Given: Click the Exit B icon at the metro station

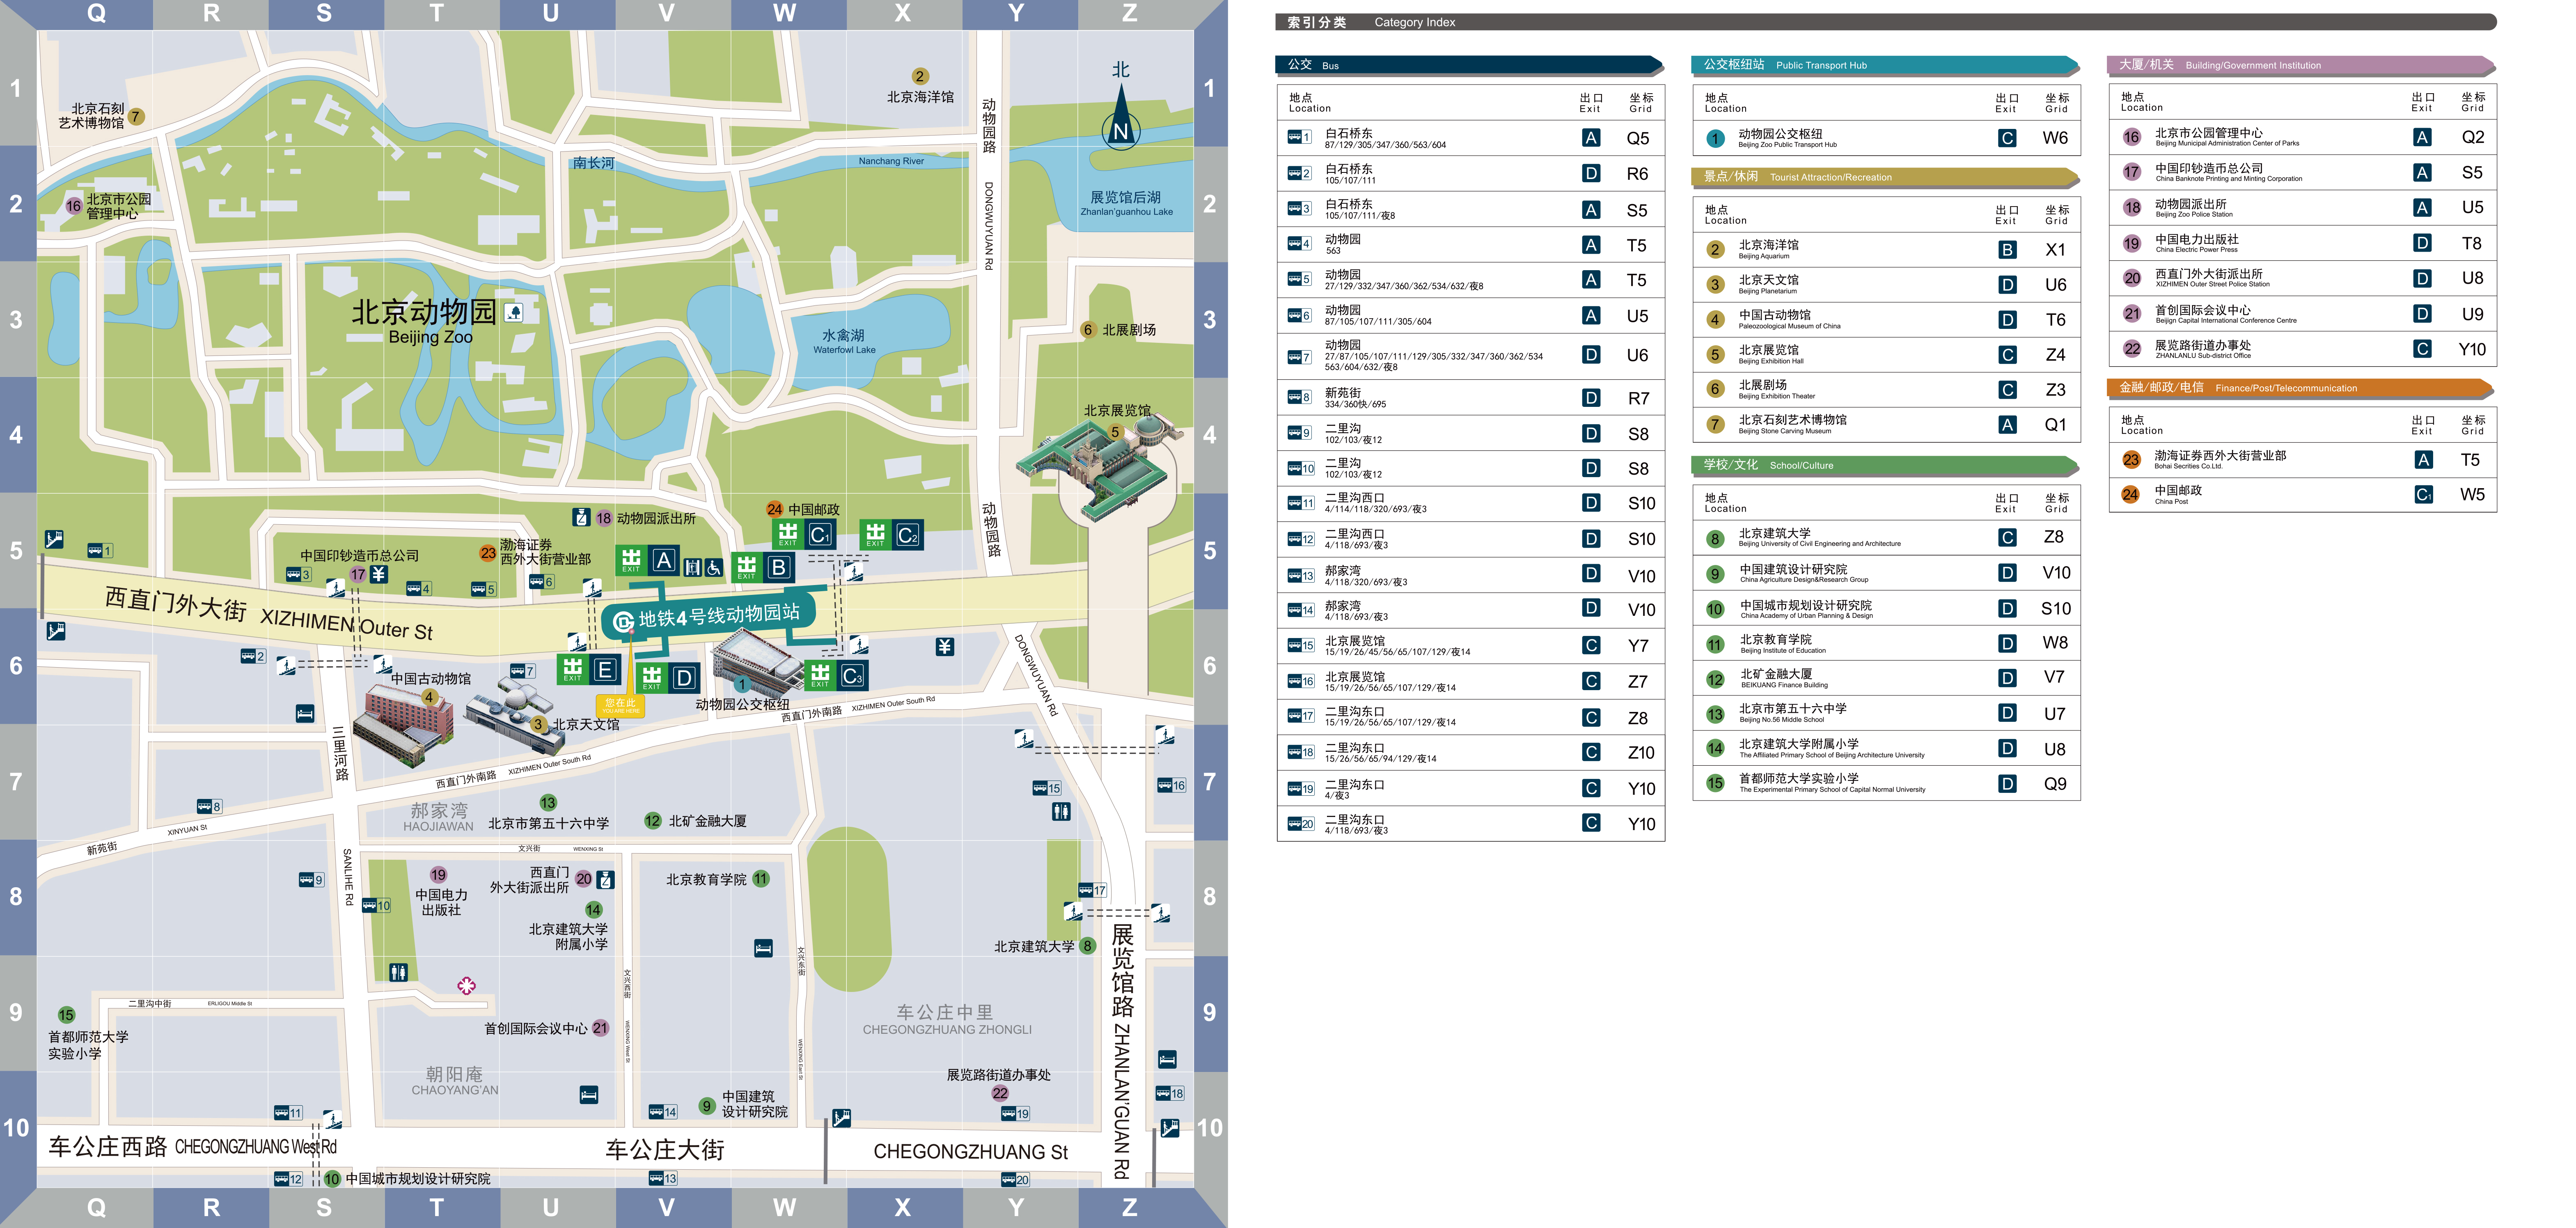Looking at the screenshot, I should pyautogui.click(x=763, y=568).
